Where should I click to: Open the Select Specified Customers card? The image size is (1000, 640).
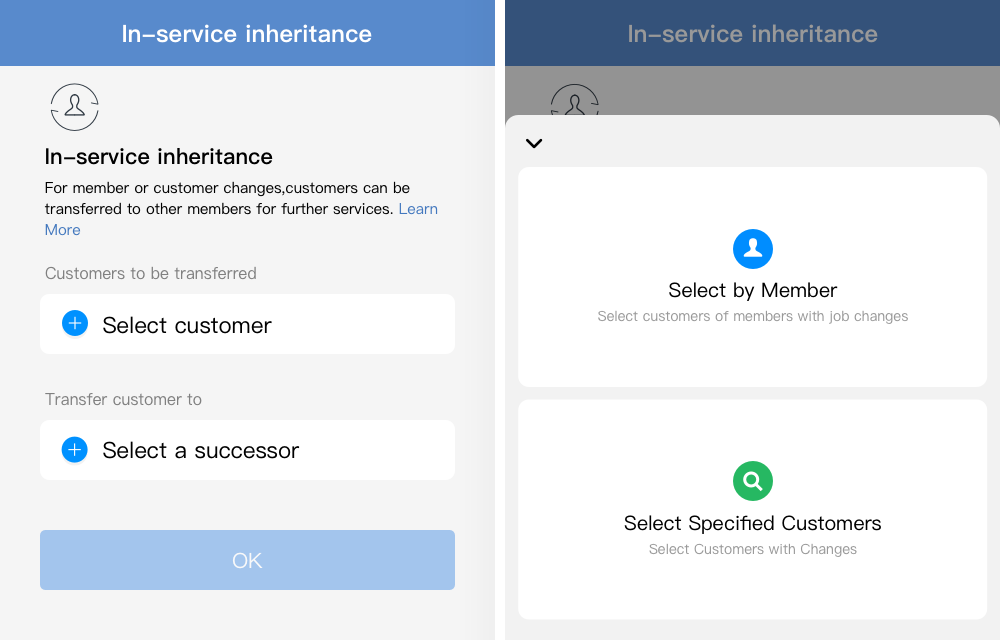(x=753, y=509)
